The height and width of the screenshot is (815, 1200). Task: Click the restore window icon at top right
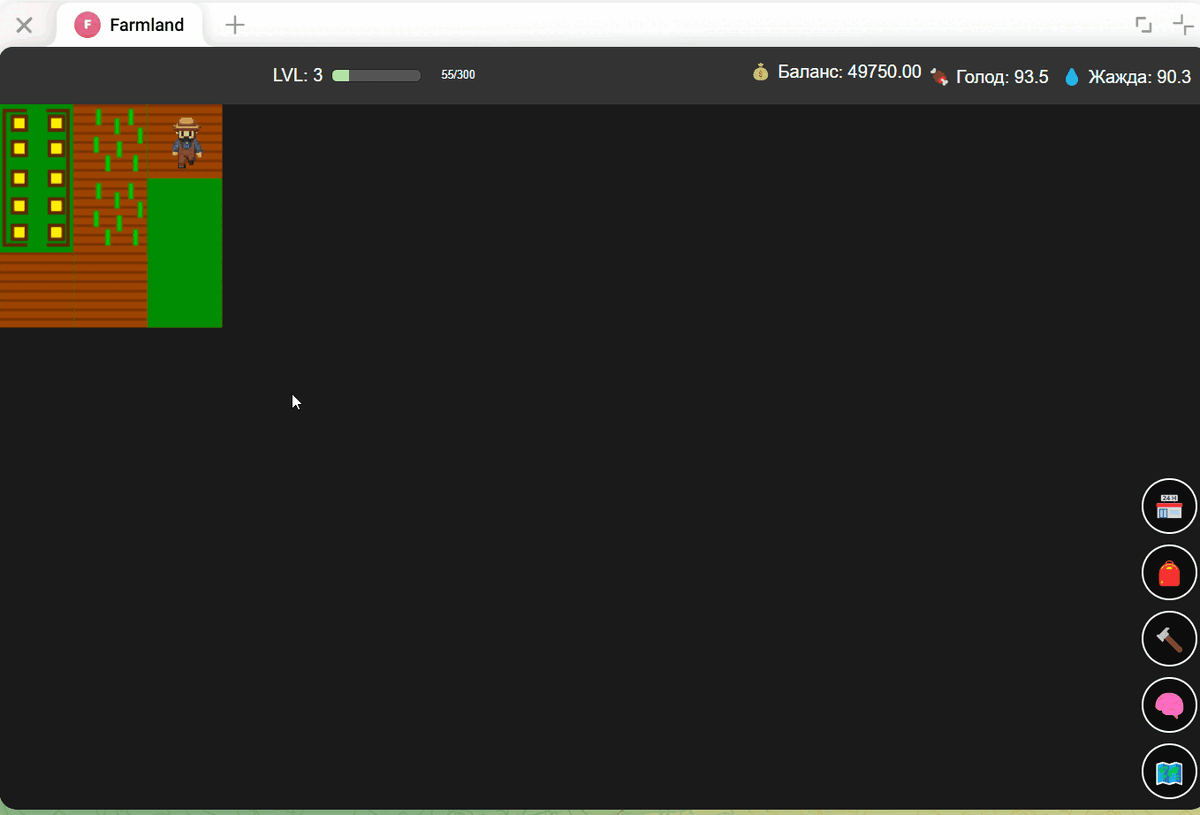point(1143,25)
